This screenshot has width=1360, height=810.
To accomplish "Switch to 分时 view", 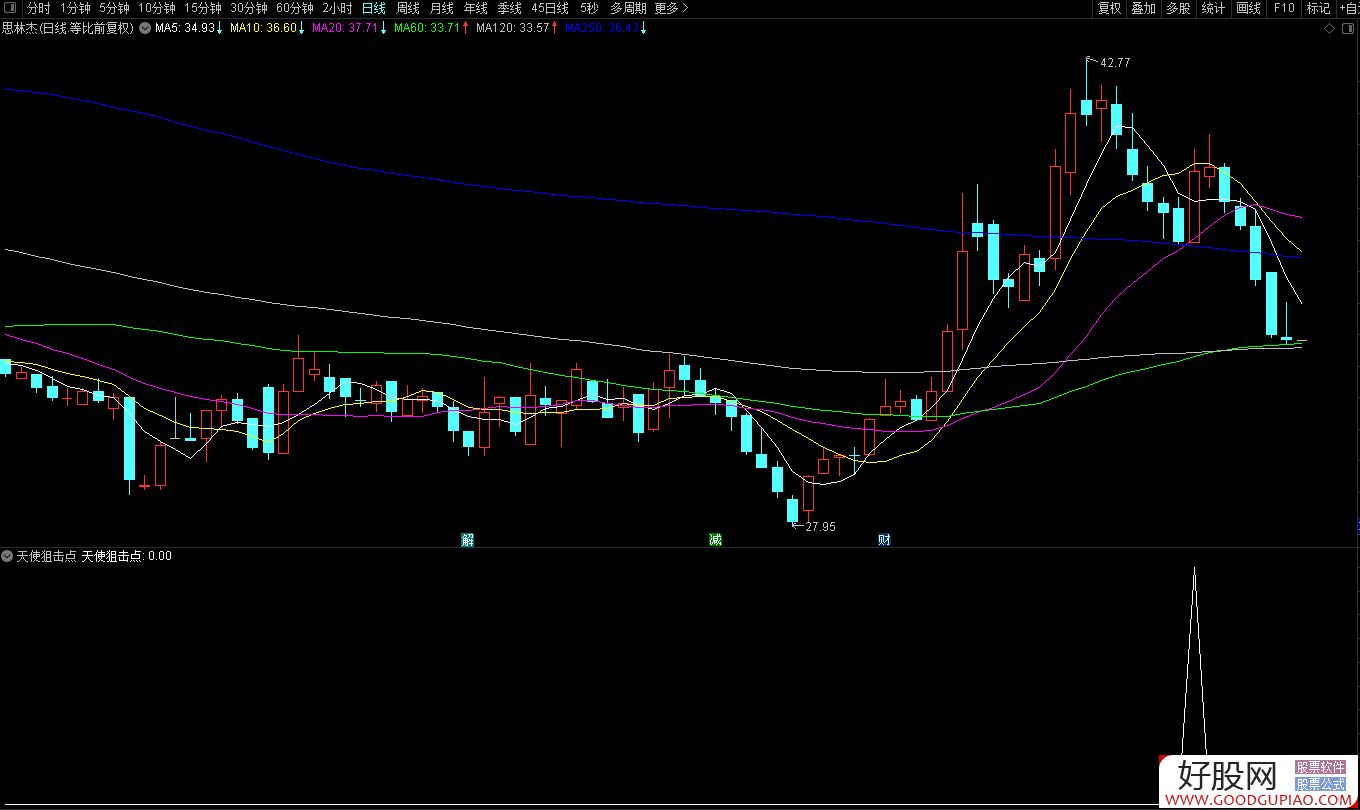I will 38,8.
